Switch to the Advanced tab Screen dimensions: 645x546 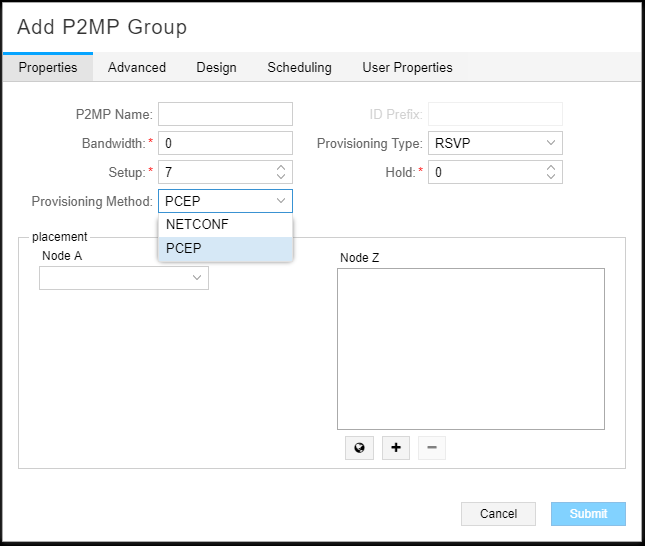pyautogui.click(x=137, y=67)
